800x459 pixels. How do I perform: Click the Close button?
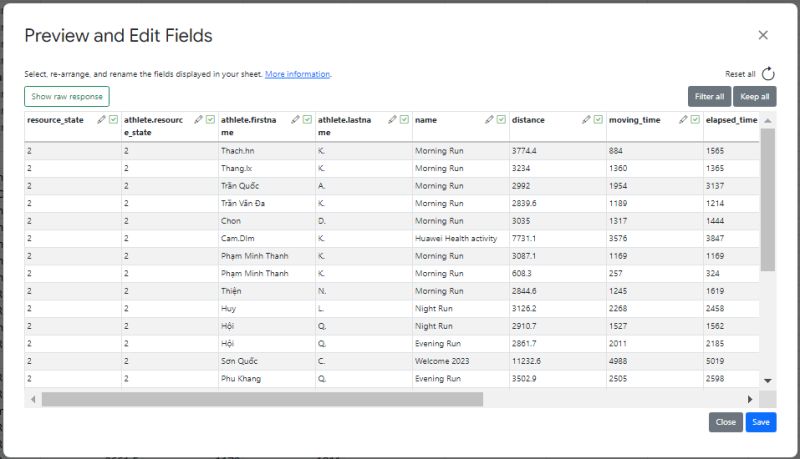tap(726, 422)
